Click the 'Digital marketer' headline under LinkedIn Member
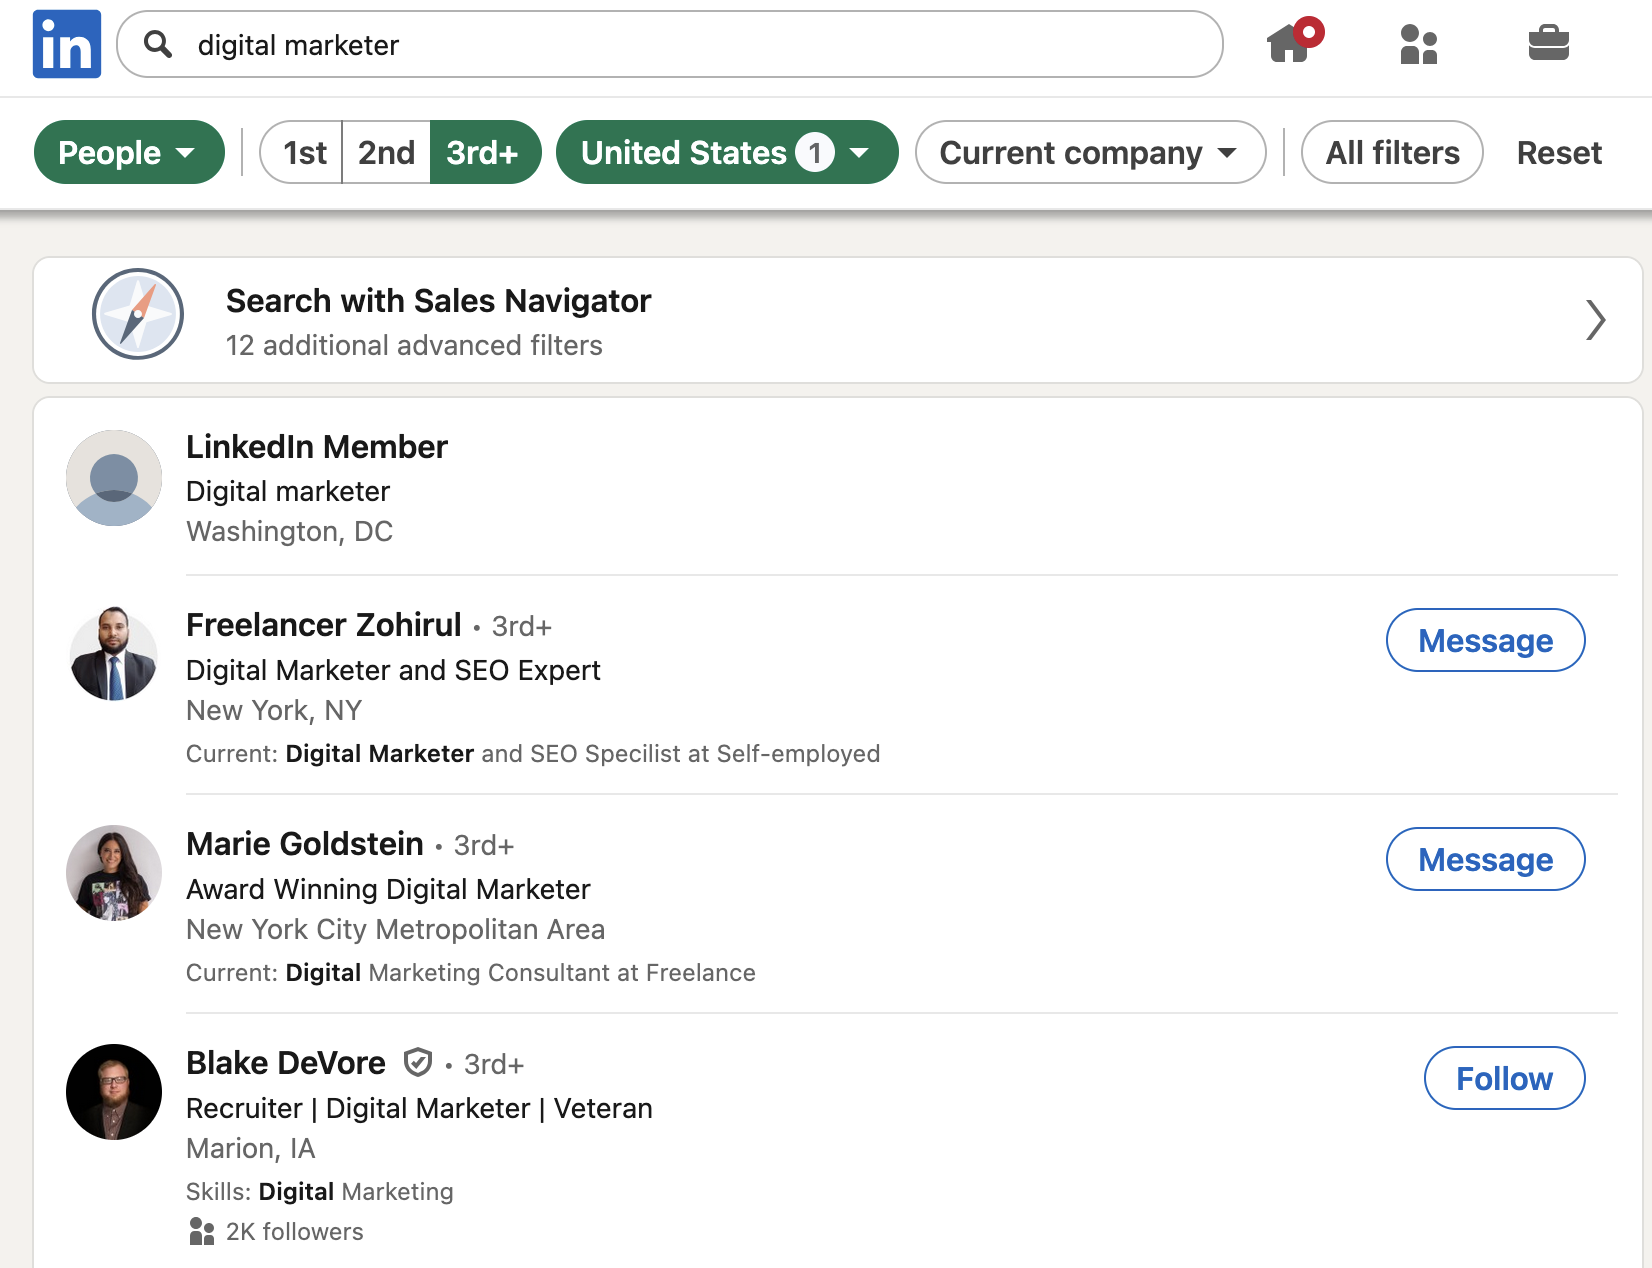Image resolution: width=1652 pixels, height=1268 pixels. click(288, 491)
